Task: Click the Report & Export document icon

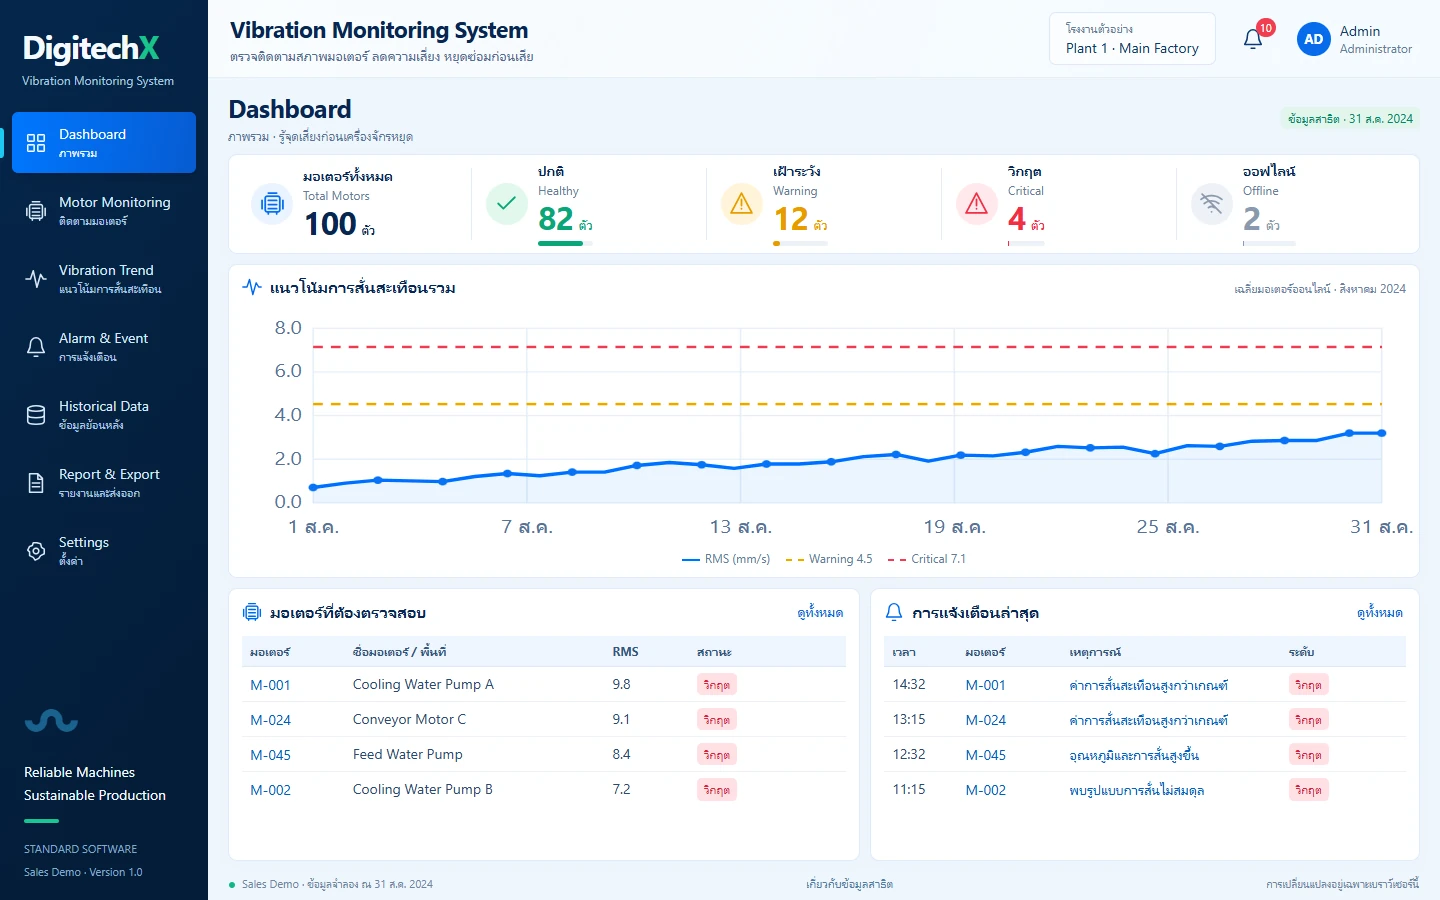Action: tap(36, 483)
